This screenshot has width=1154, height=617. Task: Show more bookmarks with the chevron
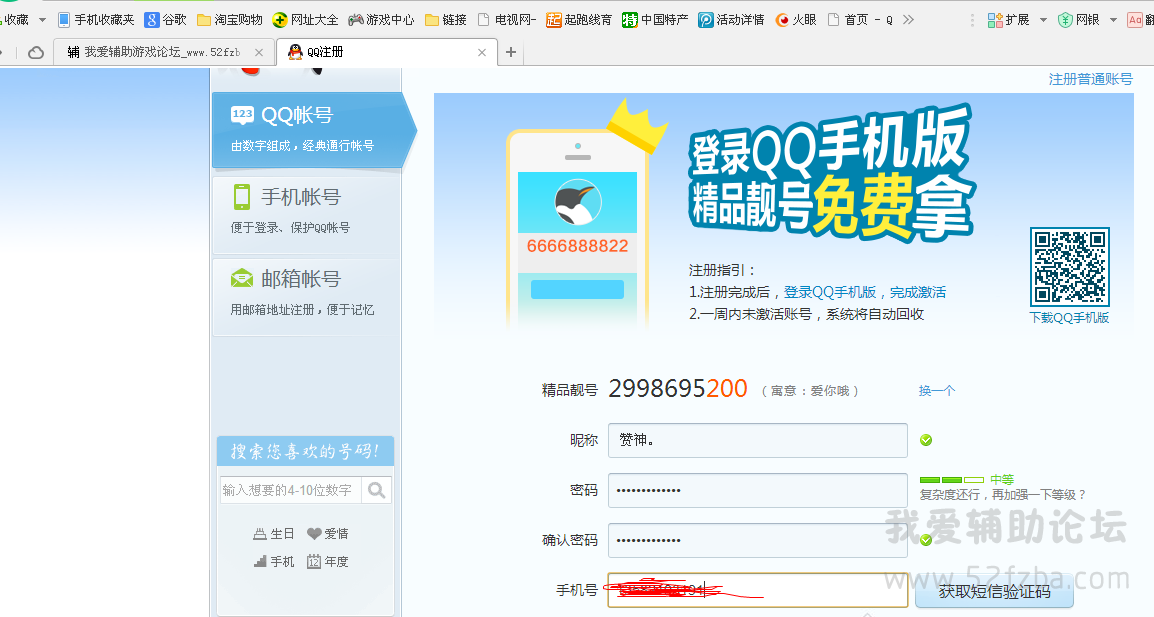tap(908, 20)
